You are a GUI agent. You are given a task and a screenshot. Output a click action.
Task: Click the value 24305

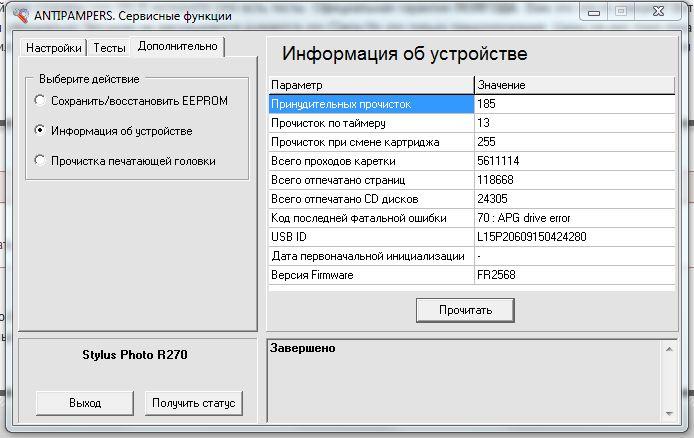492,199
